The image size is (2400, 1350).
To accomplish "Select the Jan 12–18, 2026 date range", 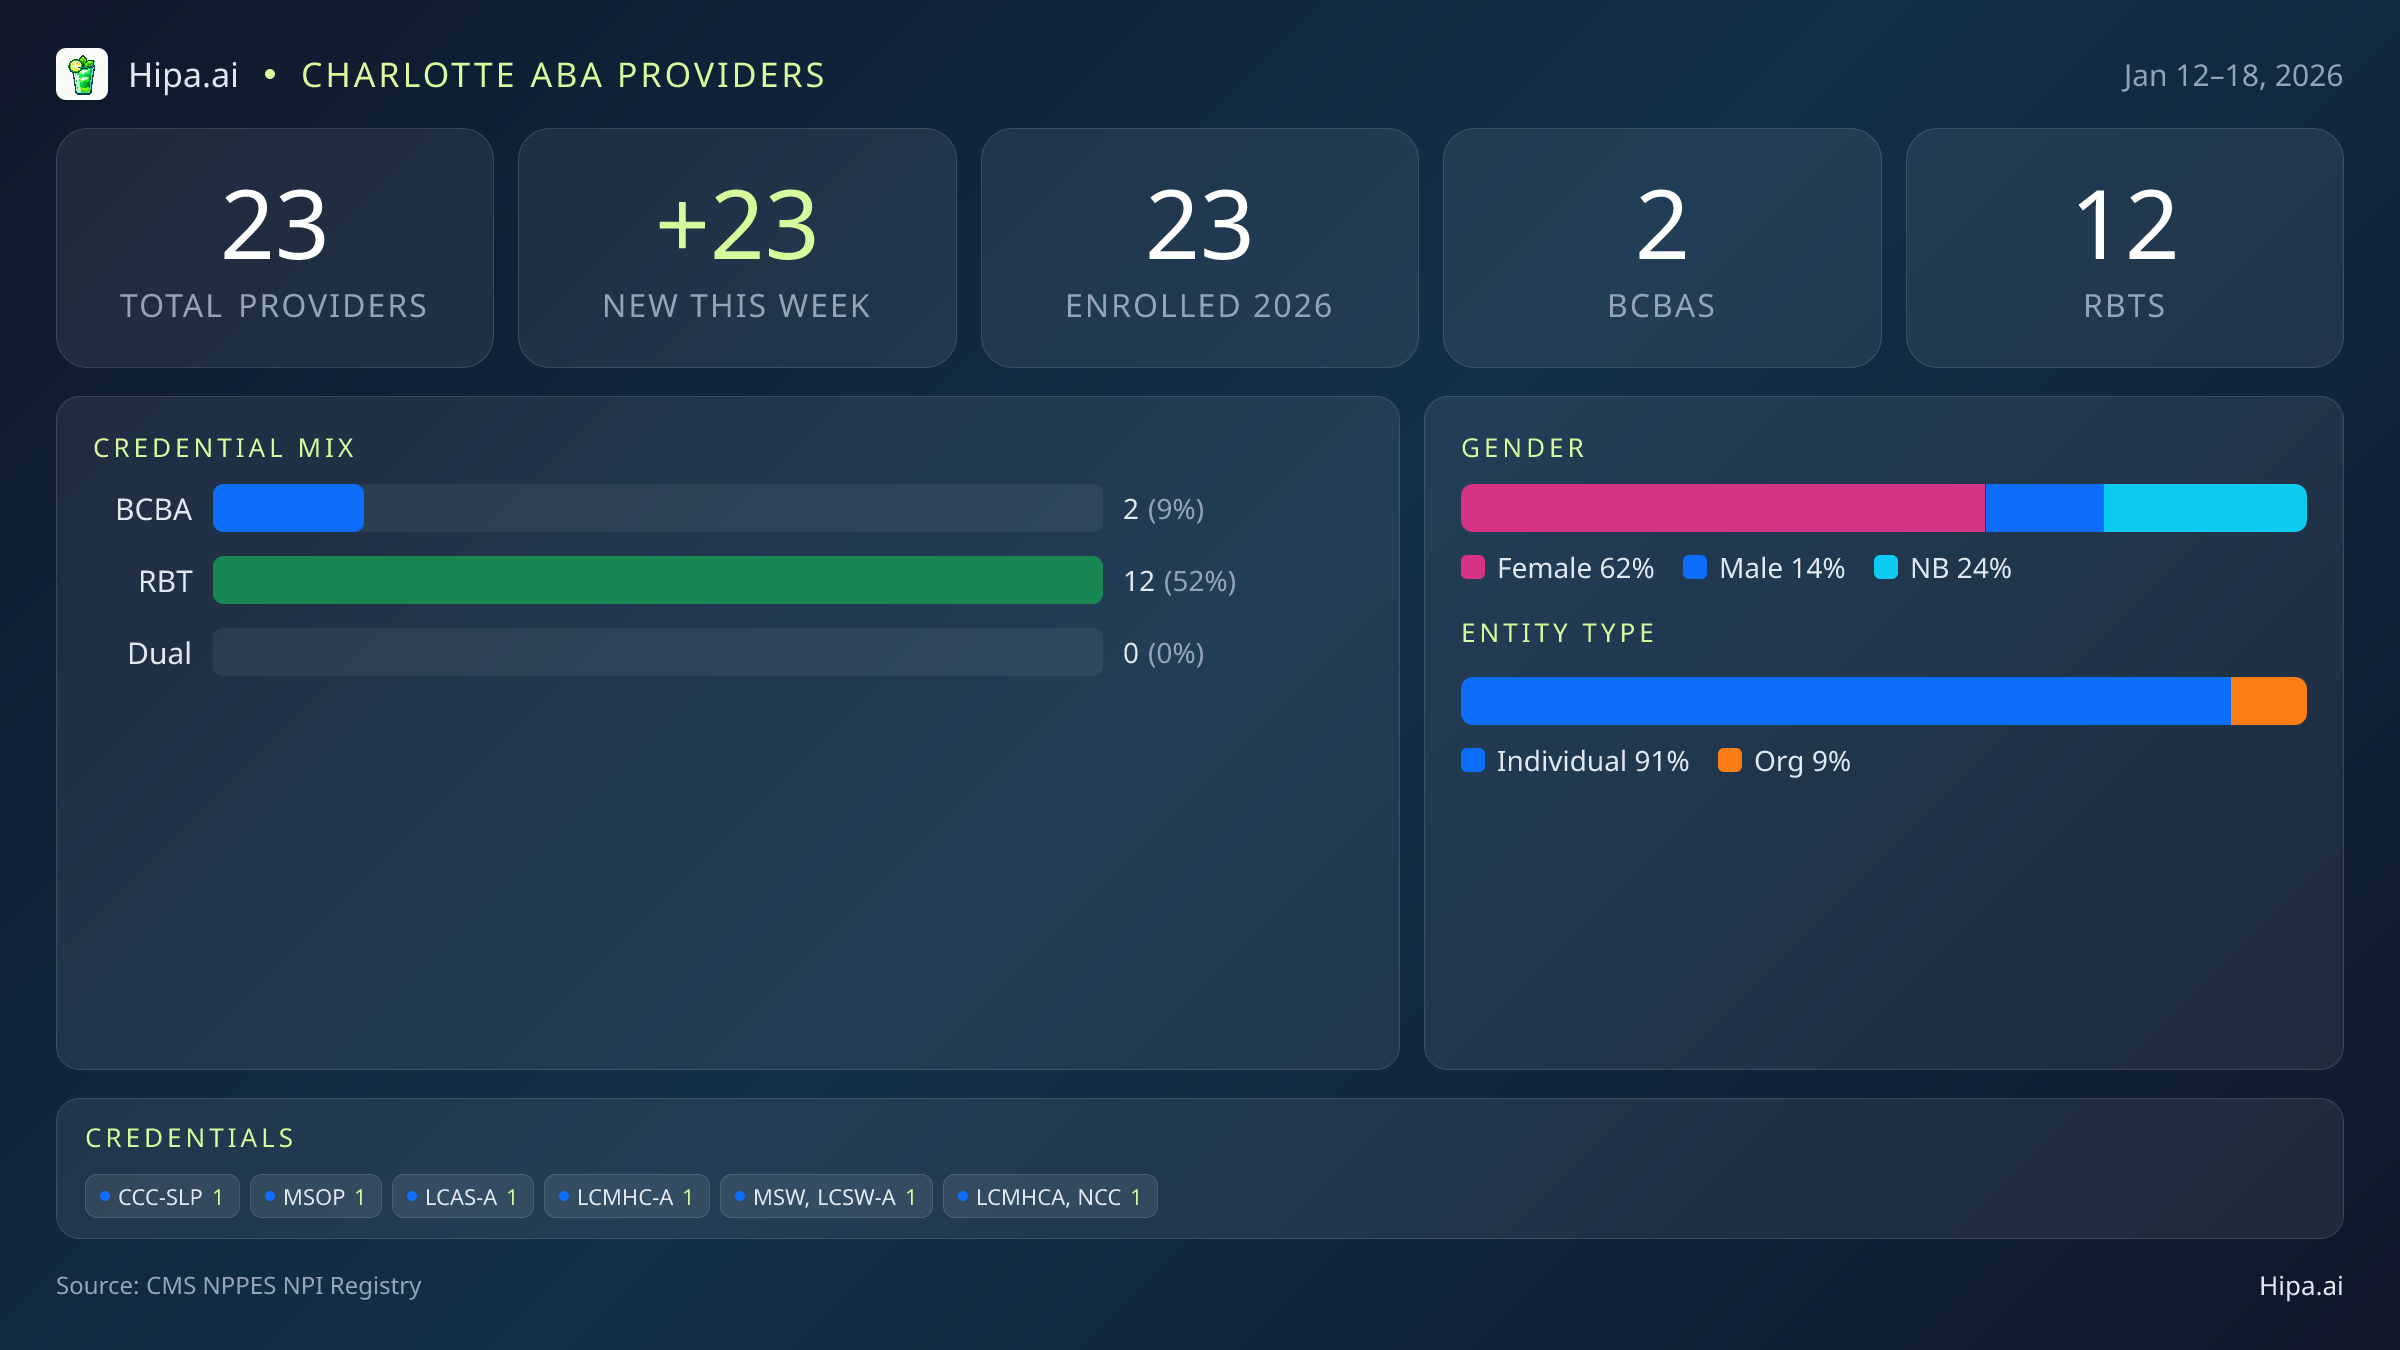I will click(2232, 74).
